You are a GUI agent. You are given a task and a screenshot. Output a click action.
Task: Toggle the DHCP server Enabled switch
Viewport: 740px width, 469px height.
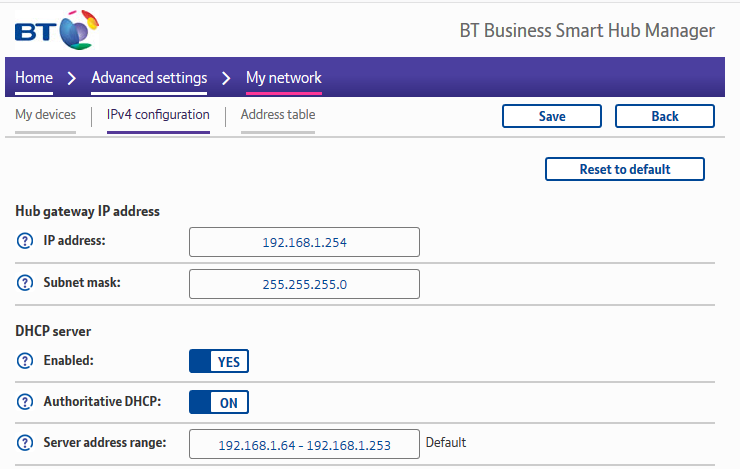[219, 360]
